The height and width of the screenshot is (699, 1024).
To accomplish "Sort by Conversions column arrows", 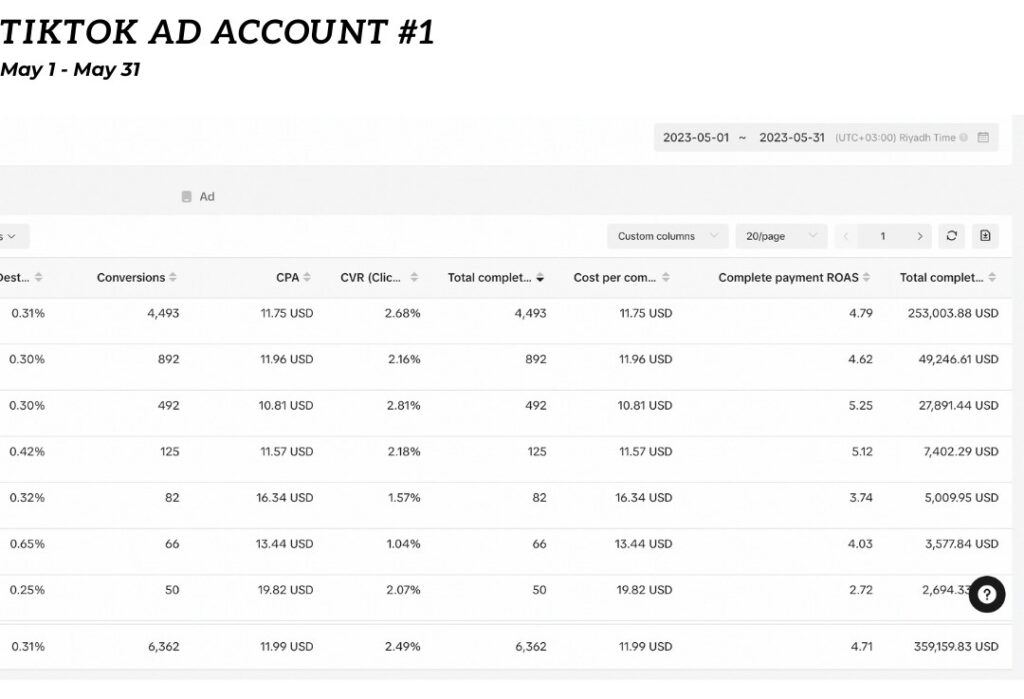I will coord(173,278).
